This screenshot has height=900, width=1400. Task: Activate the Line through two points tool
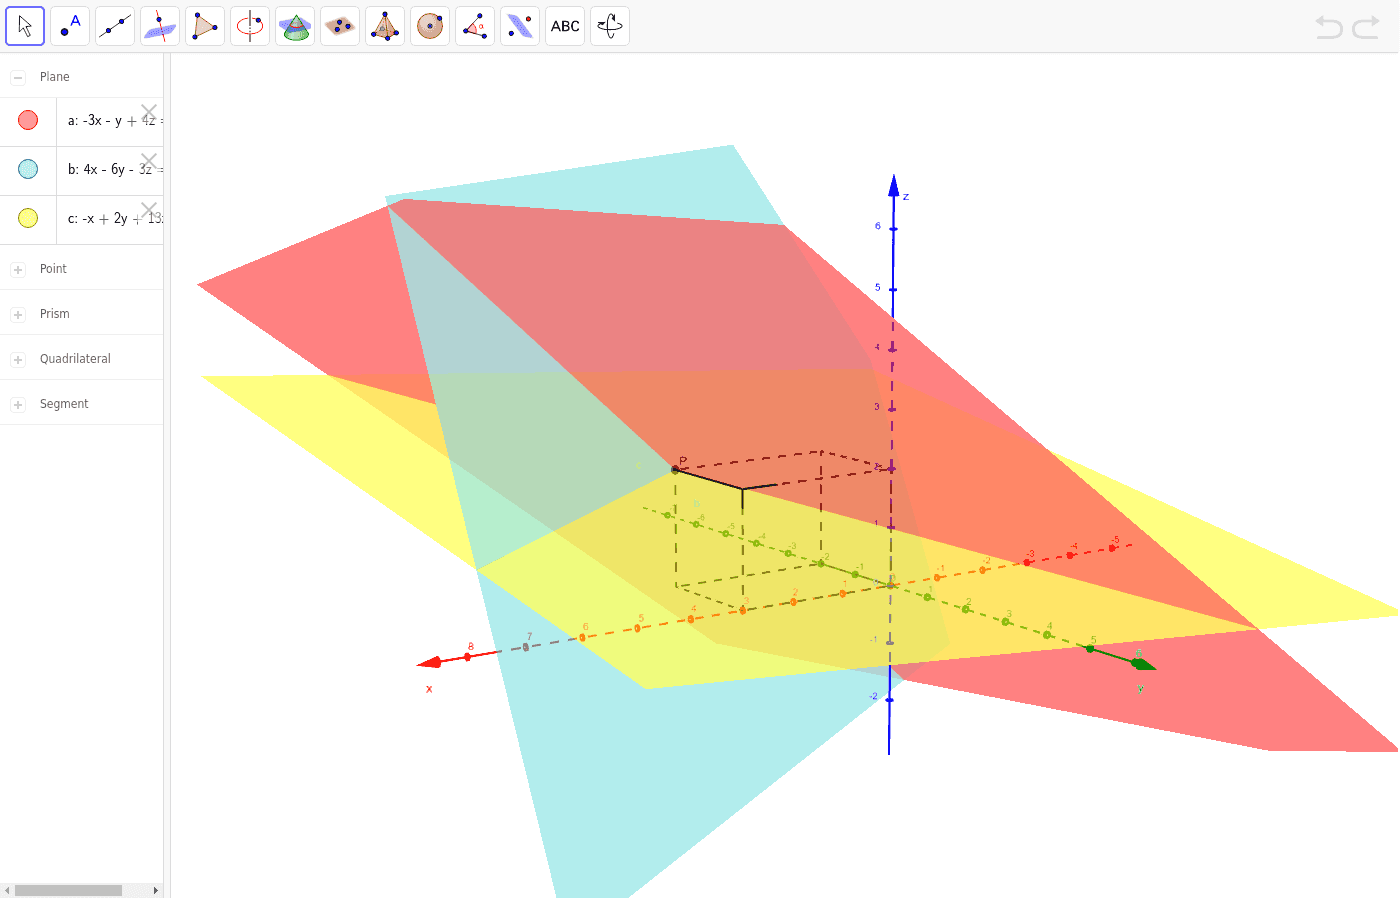coord(114,26)
